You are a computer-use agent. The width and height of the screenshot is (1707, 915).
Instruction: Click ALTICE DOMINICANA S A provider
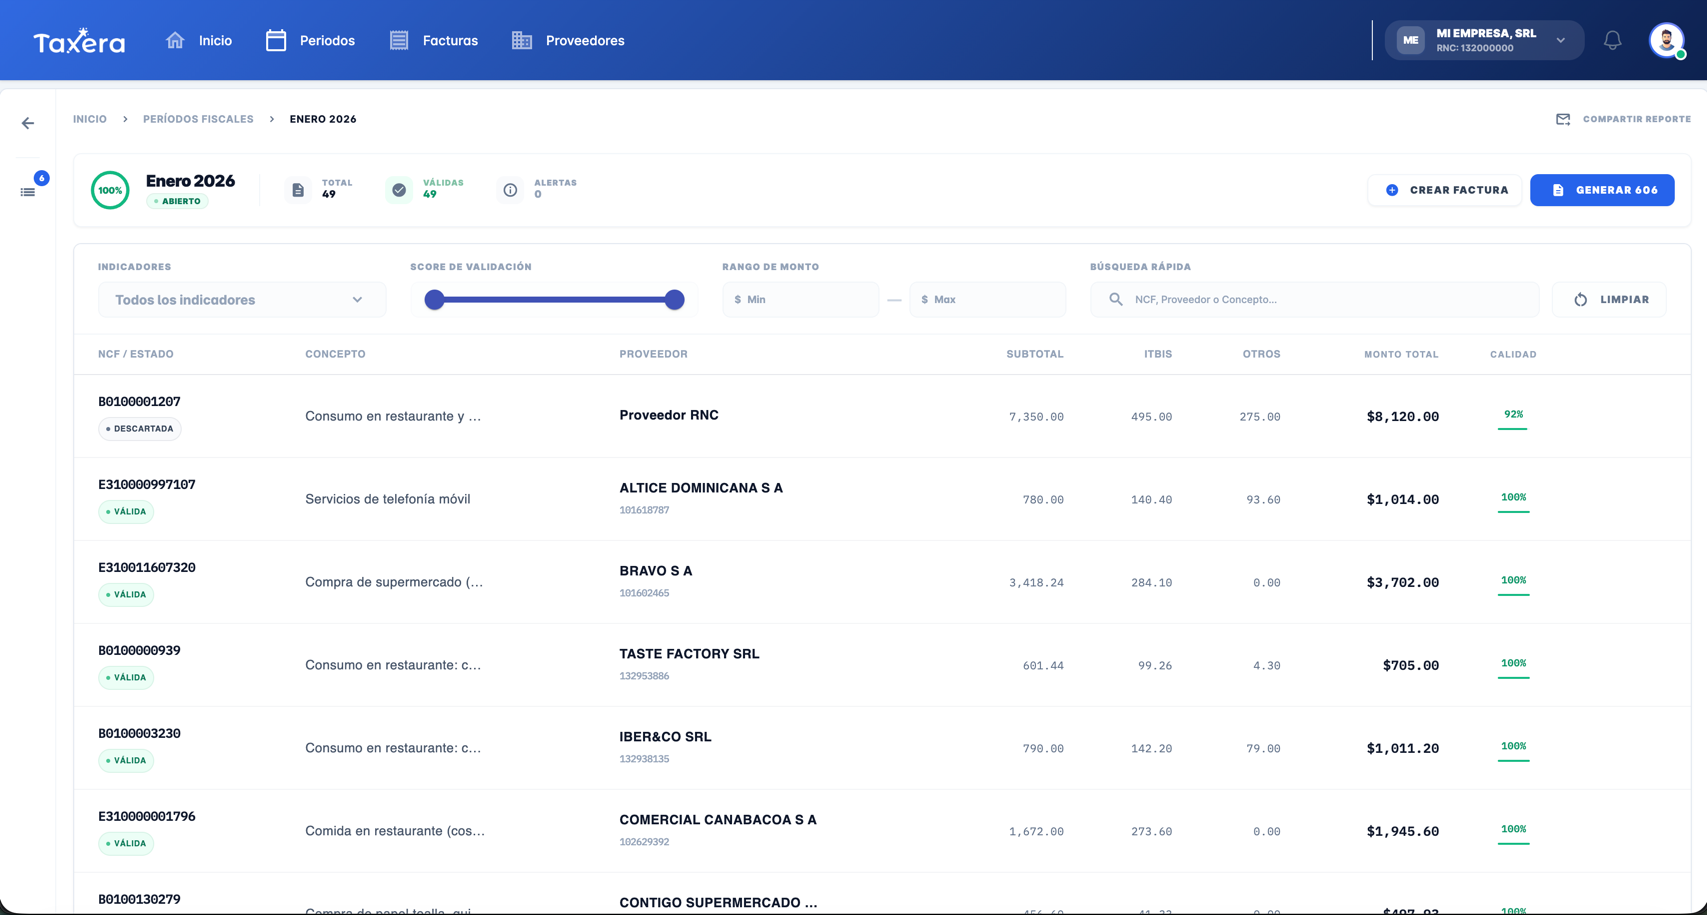click(701, 488)
